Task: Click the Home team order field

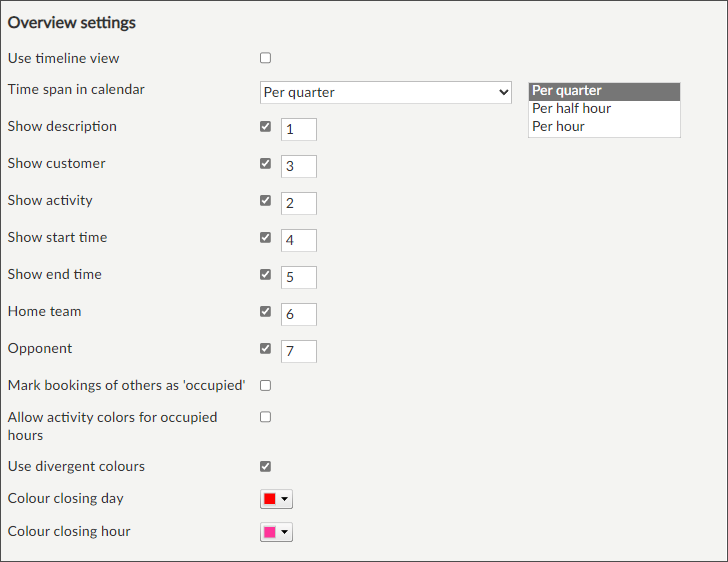Action: [x=299, y=314]
